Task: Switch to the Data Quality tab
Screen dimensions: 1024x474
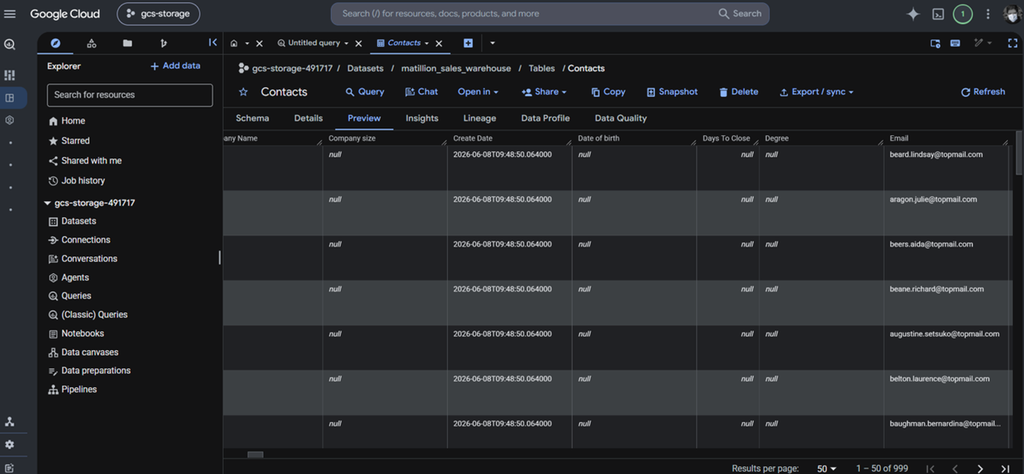Action: tap(620, 118)
